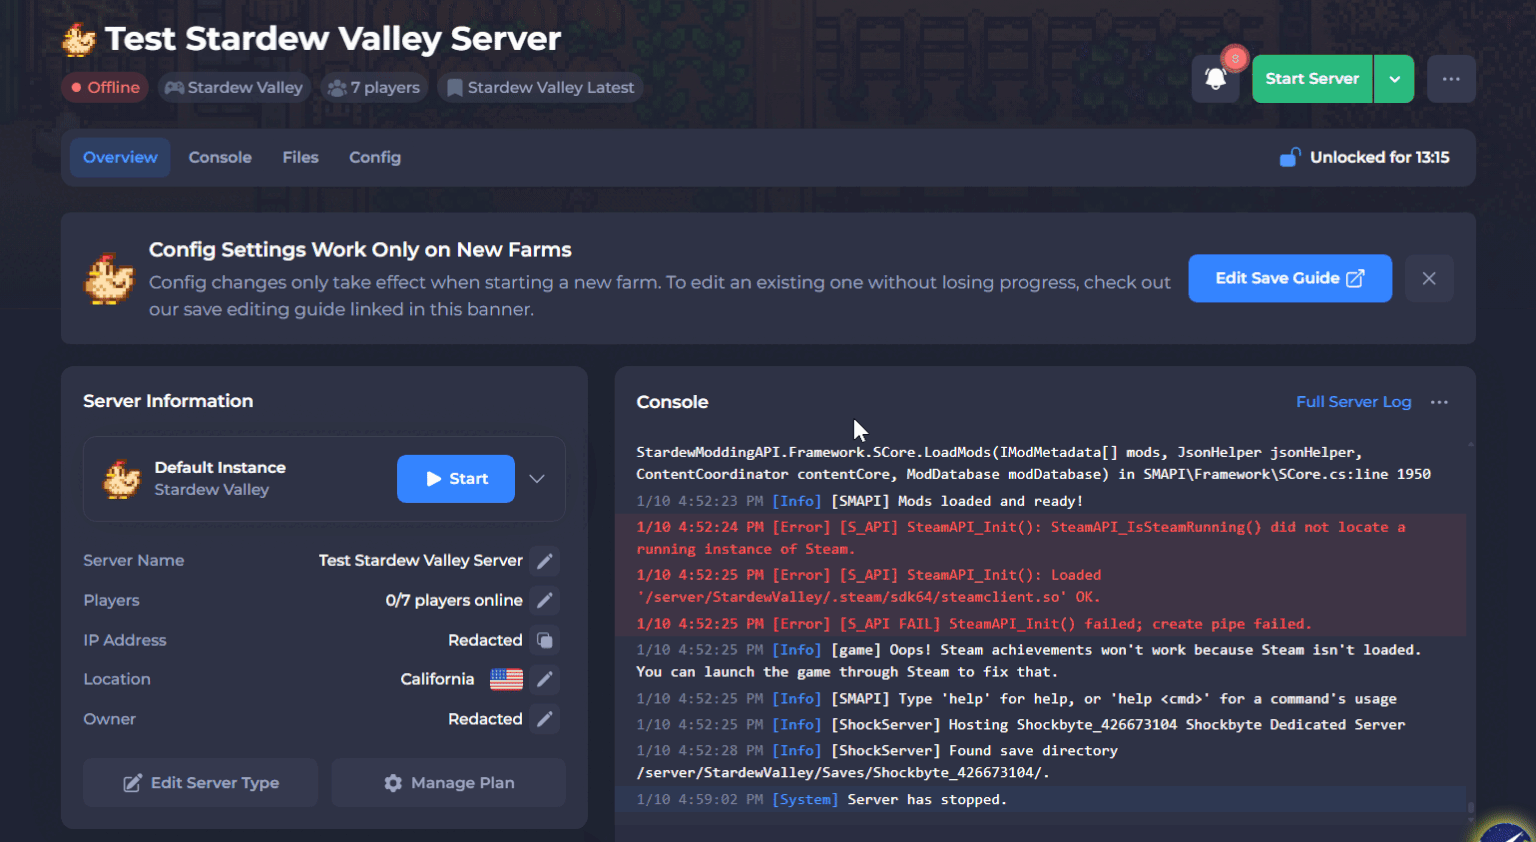The width and height of the screenshot is (1536, 842).
Task: Click the green Start Server button
Action: click(x=1312, y=79)
